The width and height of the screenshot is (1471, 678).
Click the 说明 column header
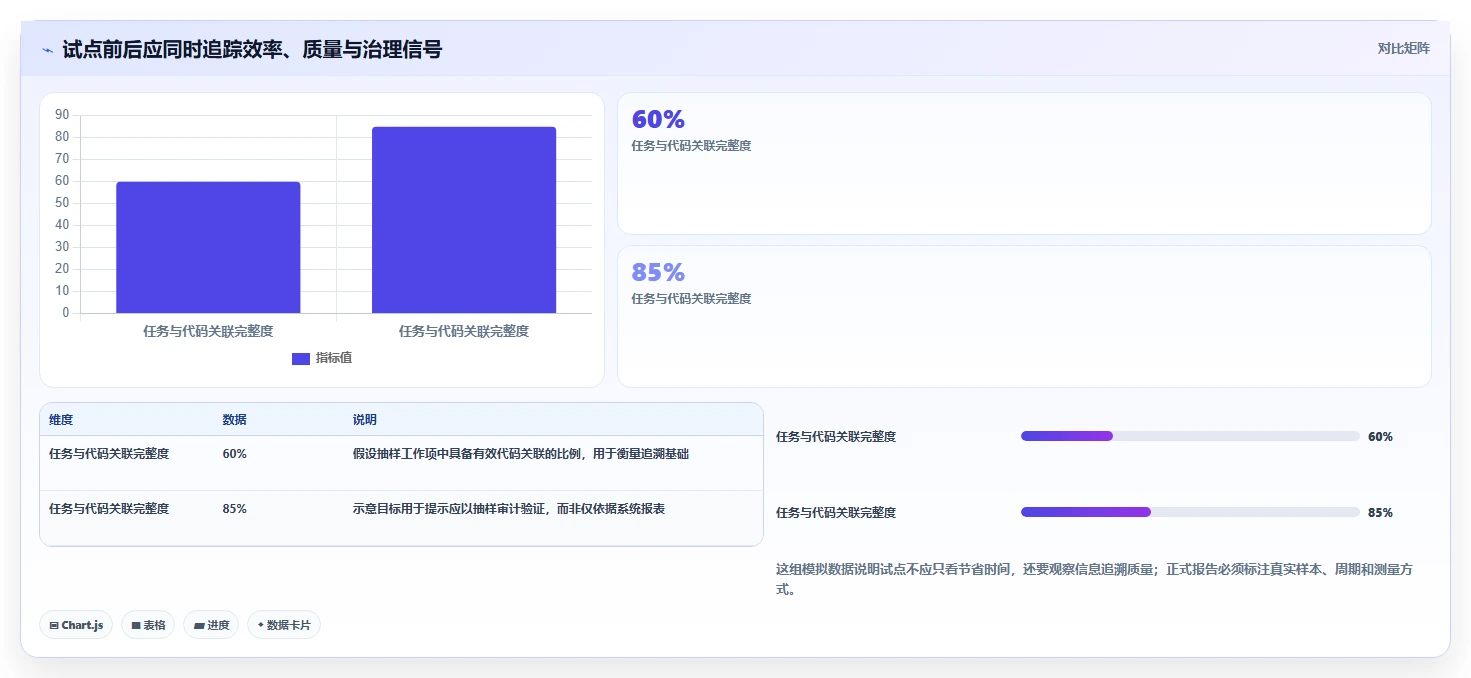point(365,420)
